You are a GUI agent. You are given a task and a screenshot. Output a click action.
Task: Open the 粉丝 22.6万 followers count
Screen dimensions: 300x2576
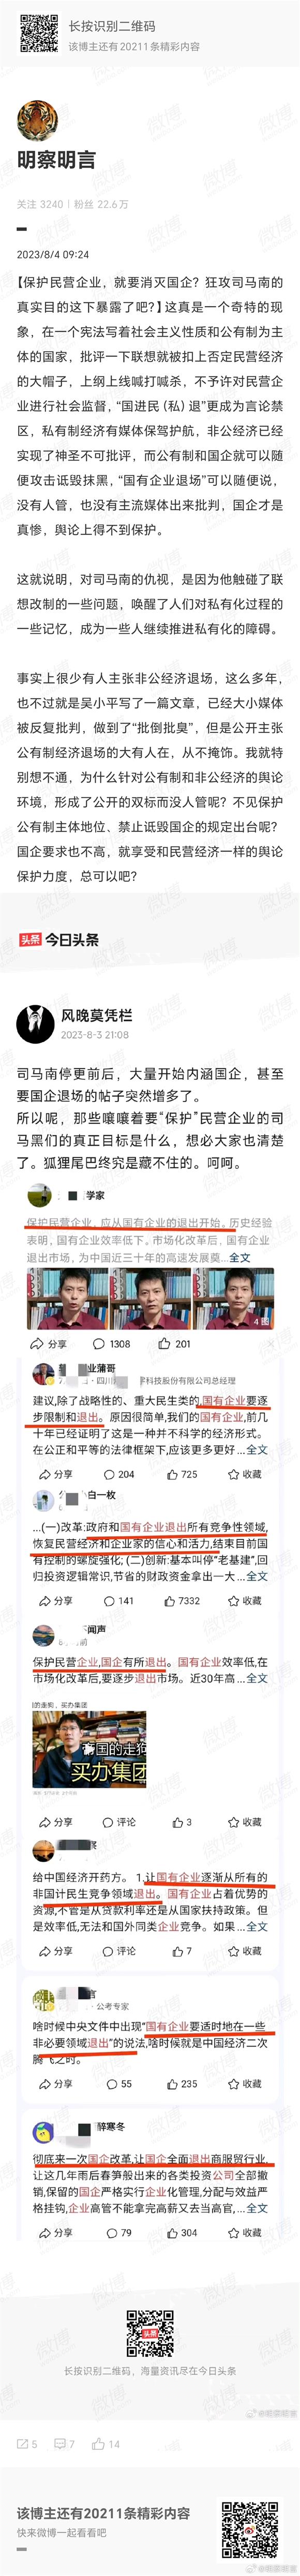point(101,204)
